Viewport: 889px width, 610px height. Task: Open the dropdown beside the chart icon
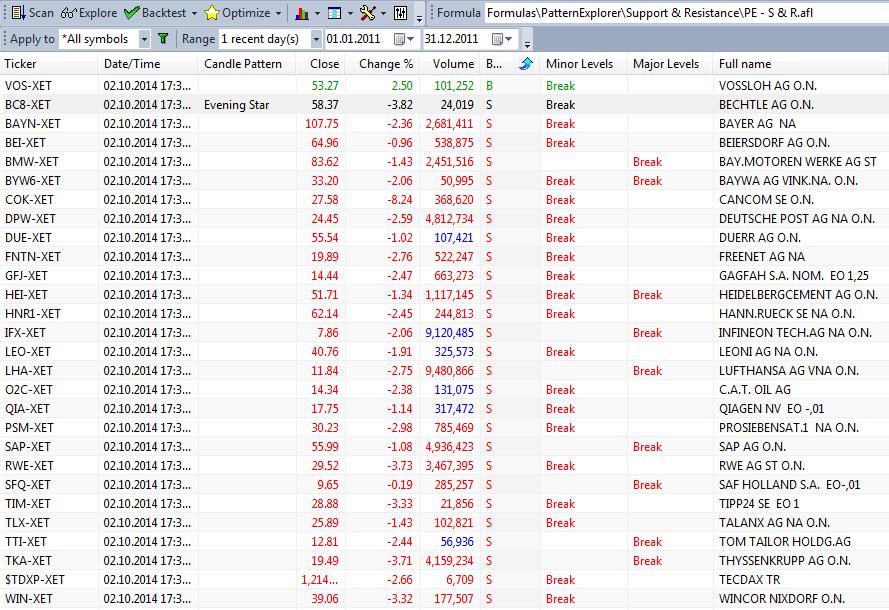(x=317, y=13)
